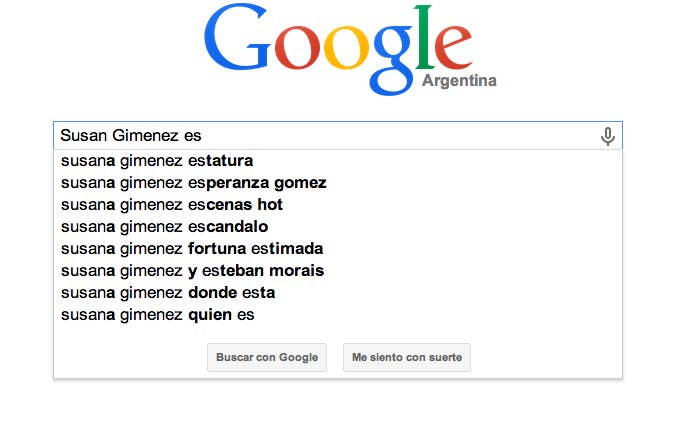Click the first red o in the Google logo

pos(297,48)
